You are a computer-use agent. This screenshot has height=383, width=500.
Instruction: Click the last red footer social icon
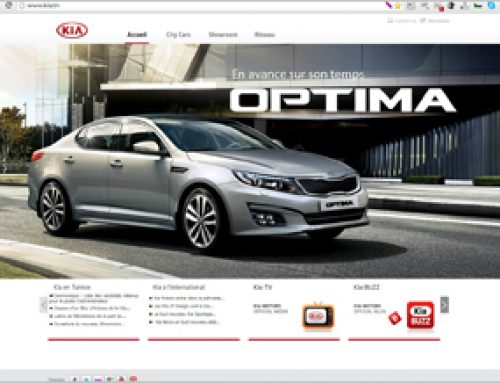[133, 379]
